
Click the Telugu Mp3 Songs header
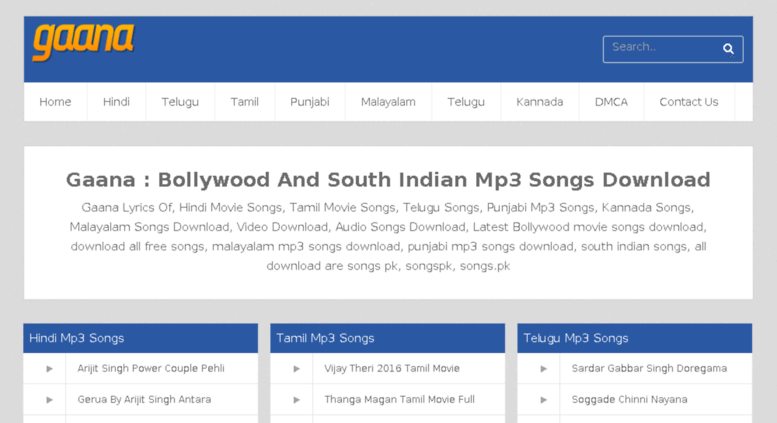(635, 338)
